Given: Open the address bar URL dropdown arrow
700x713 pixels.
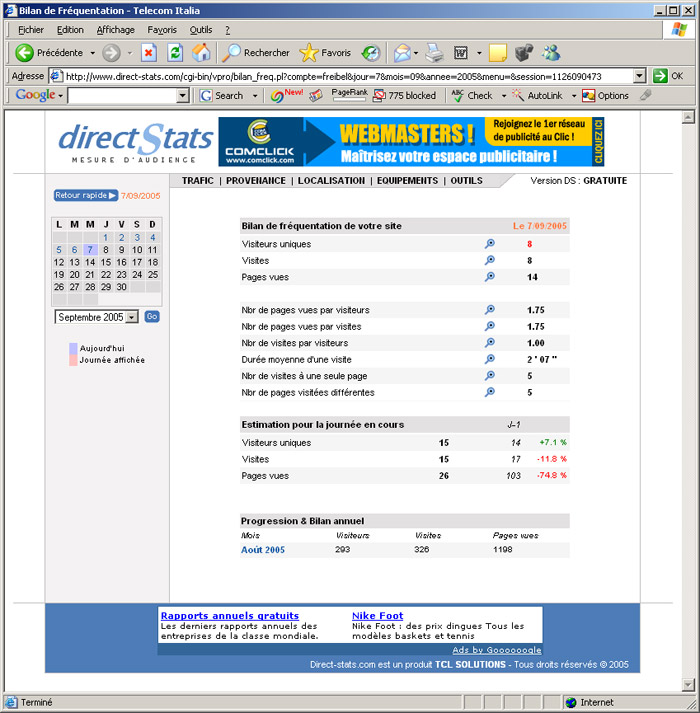Looking at the screenshot, I should (639, 76).
